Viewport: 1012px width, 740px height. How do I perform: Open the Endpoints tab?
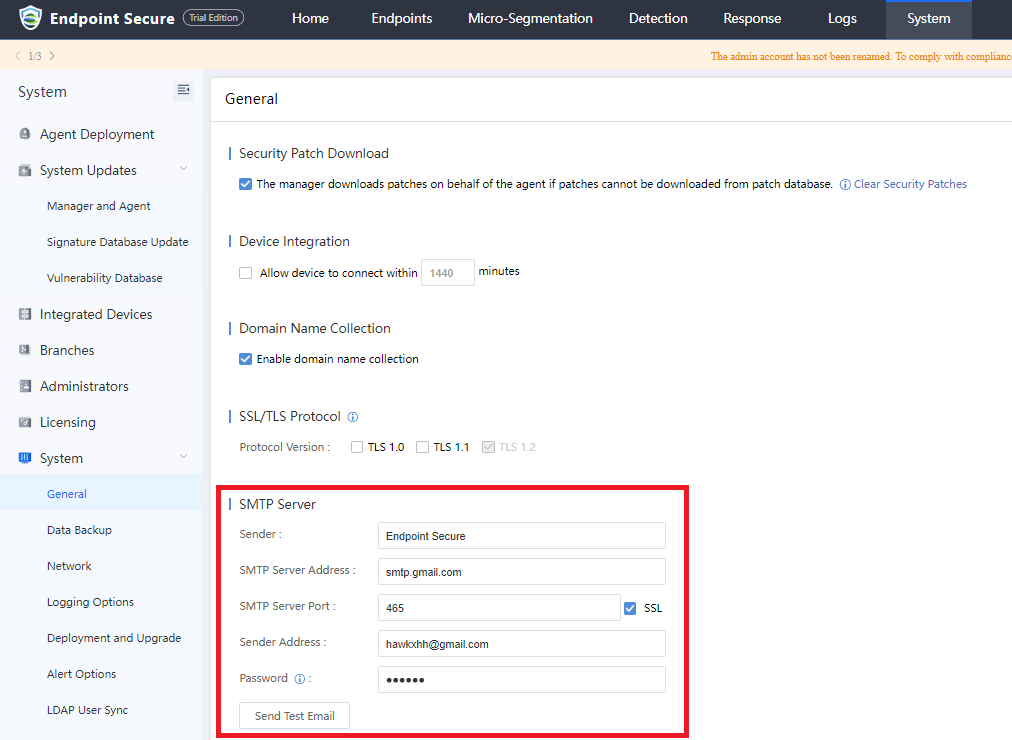point(401,19)
